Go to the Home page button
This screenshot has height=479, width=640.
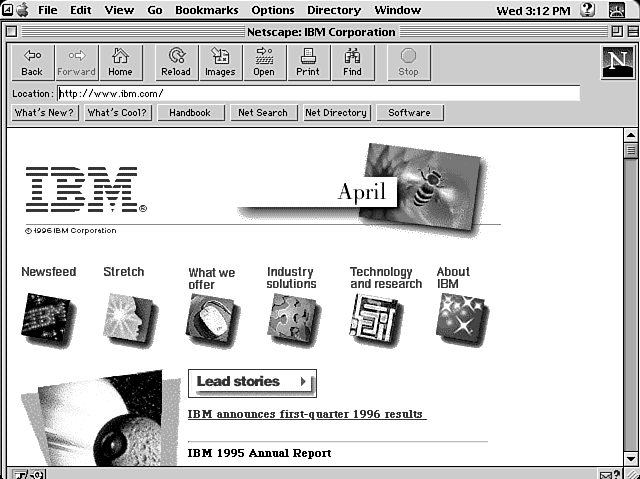pos(120,62)
